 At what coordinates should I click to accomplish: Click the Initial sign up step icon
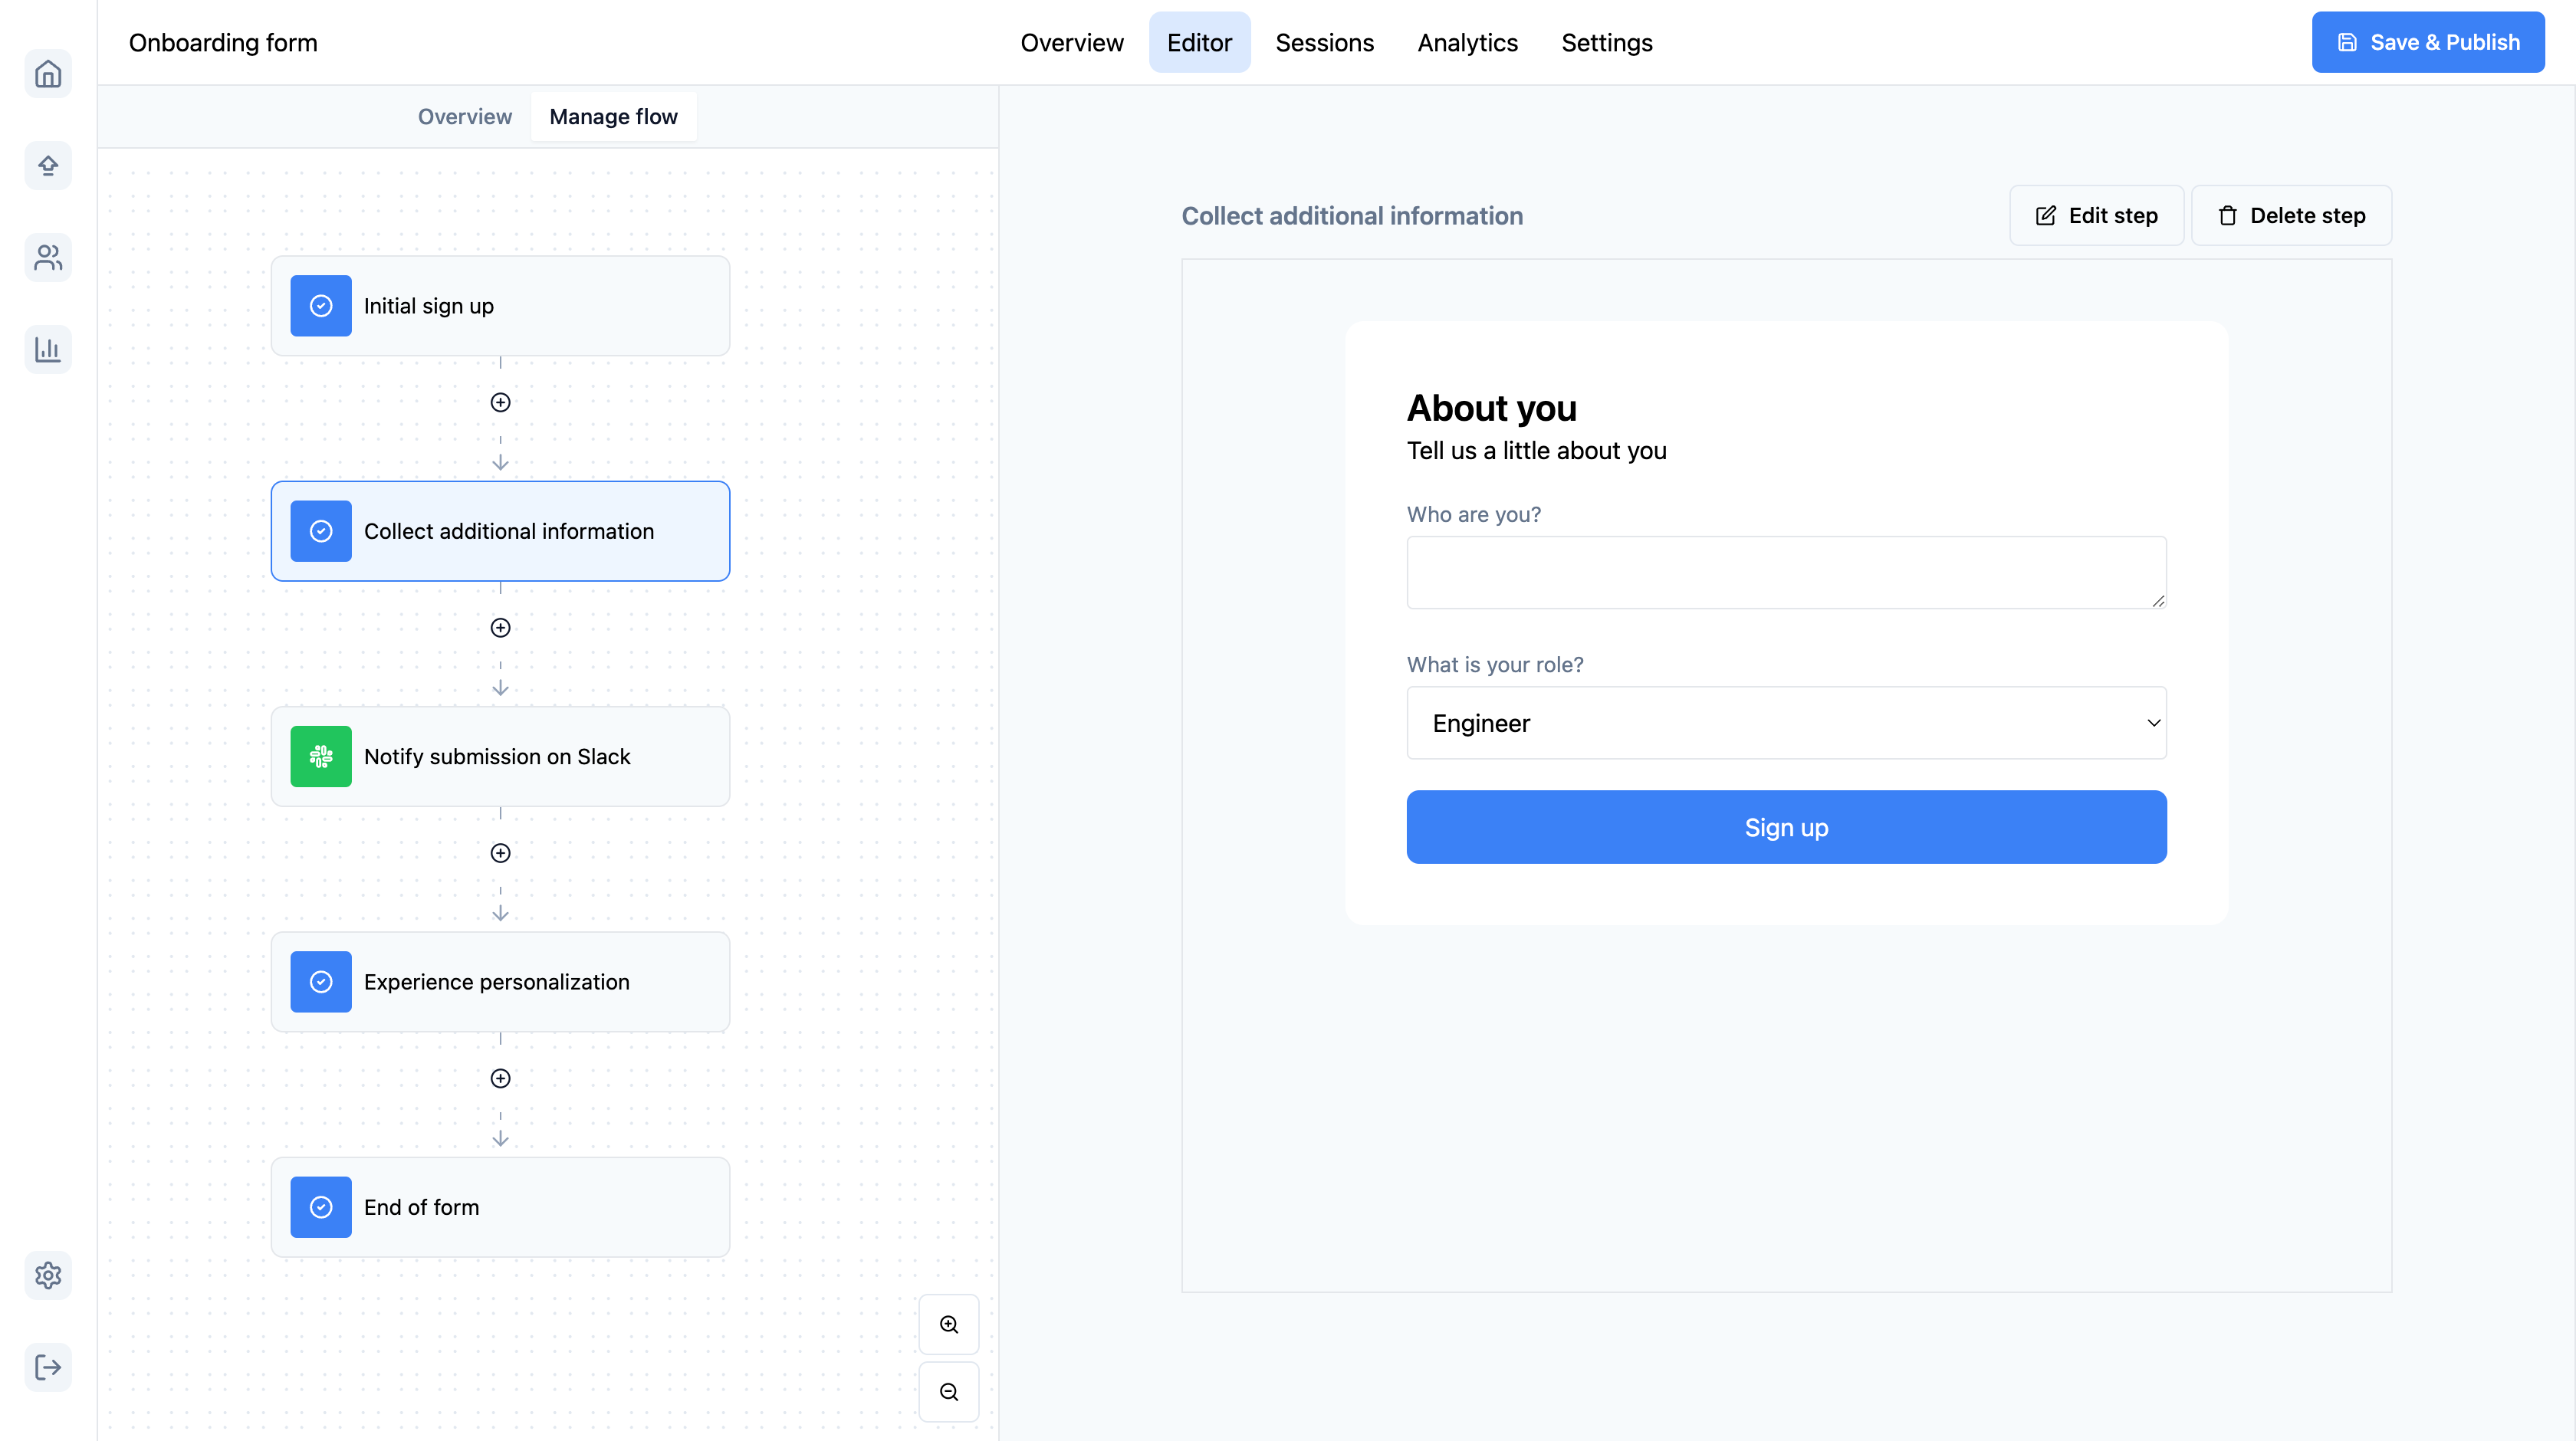point(321,306)
